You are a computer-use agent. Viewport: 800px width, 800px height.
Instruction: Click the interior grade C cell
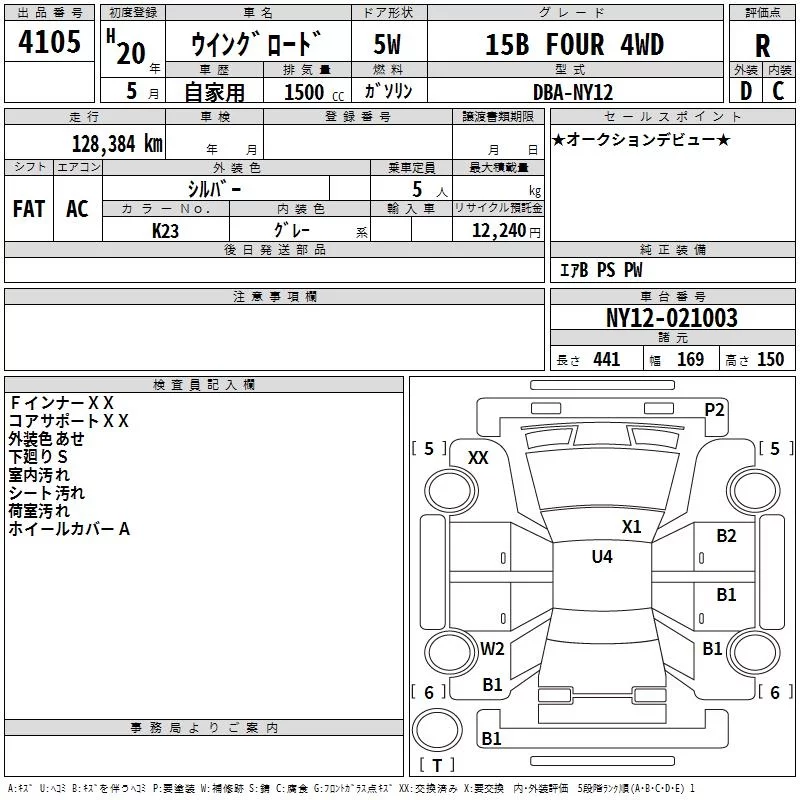click(x=778, y=91)
